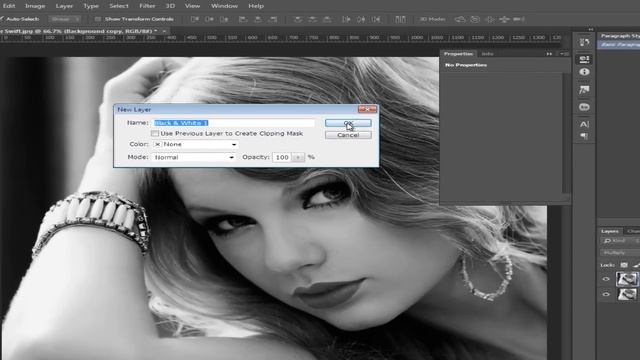
Task: Select the Layers tab
Action: (x=609, y=231)
